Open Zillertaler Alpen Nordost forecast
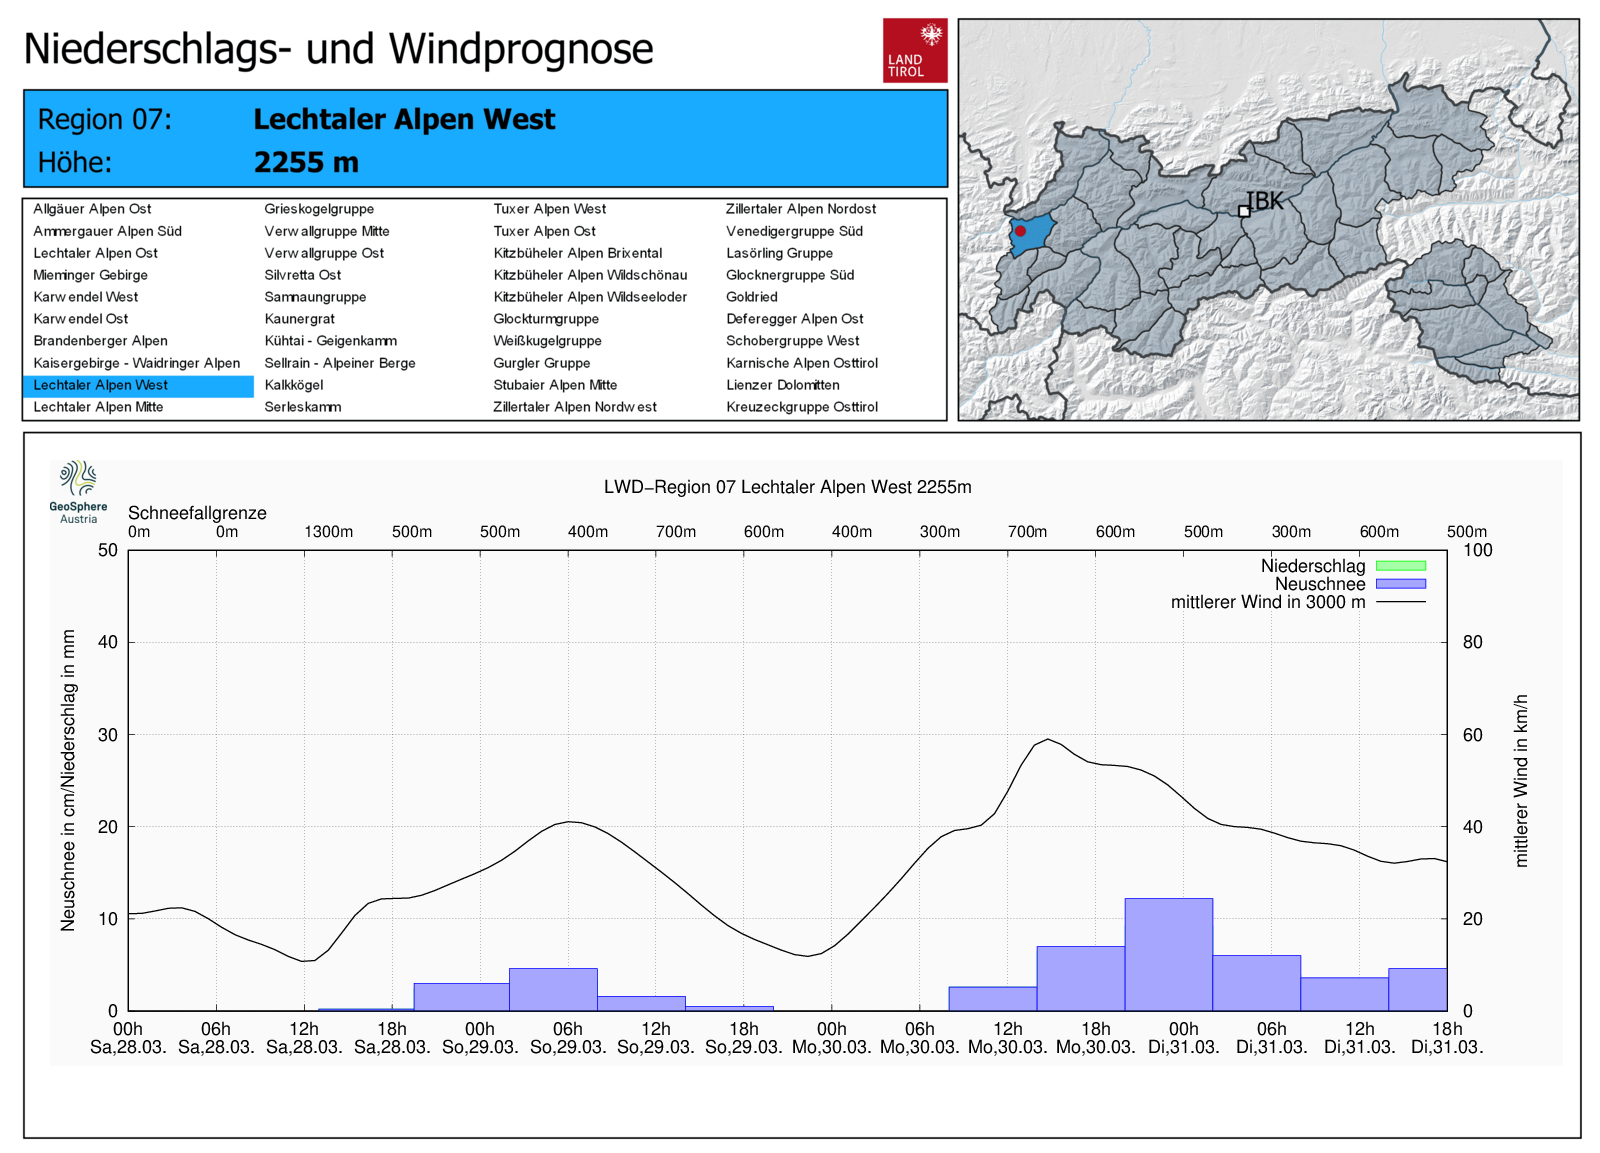 coord(800,209)
